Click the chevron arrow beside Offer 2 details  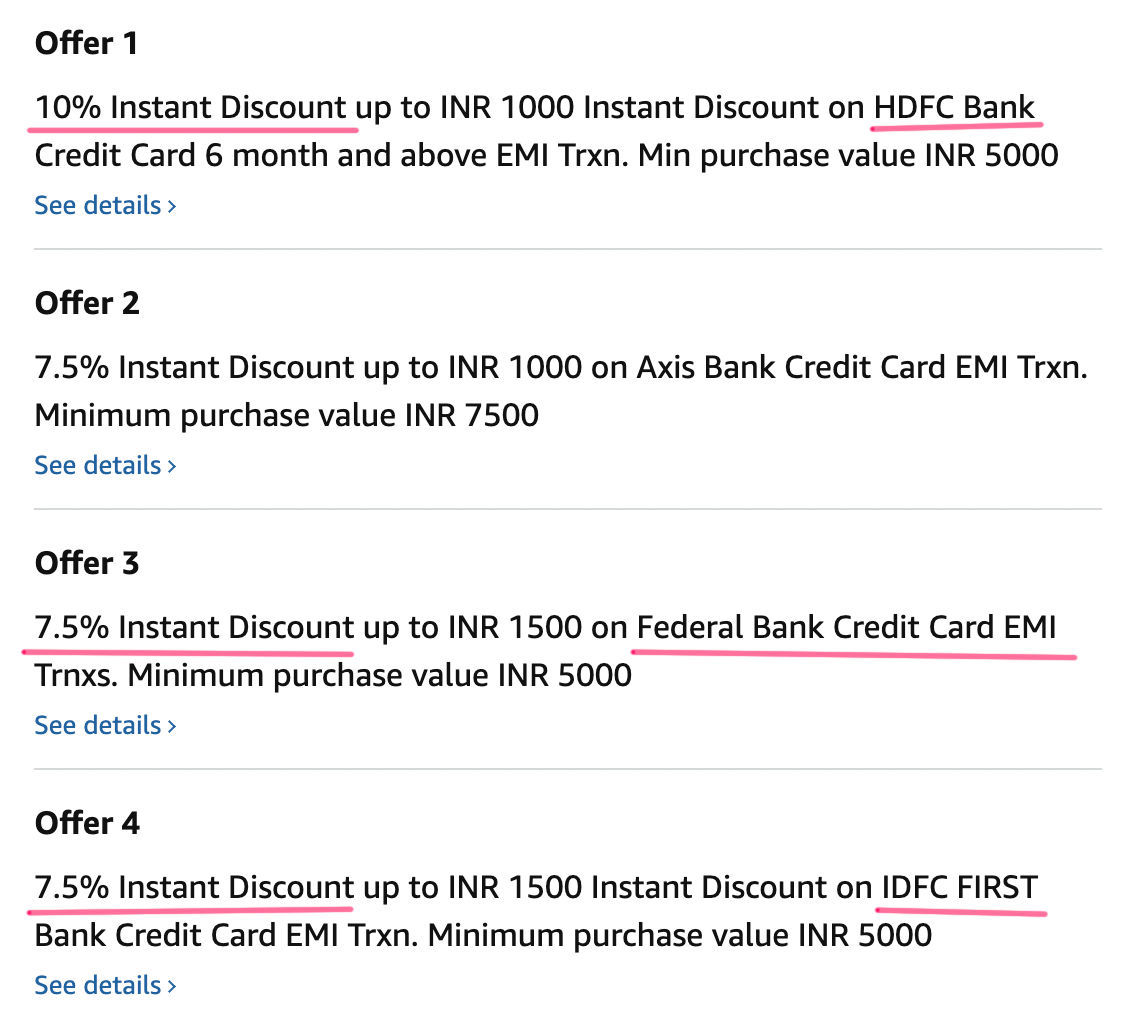[x=171, y=467]
